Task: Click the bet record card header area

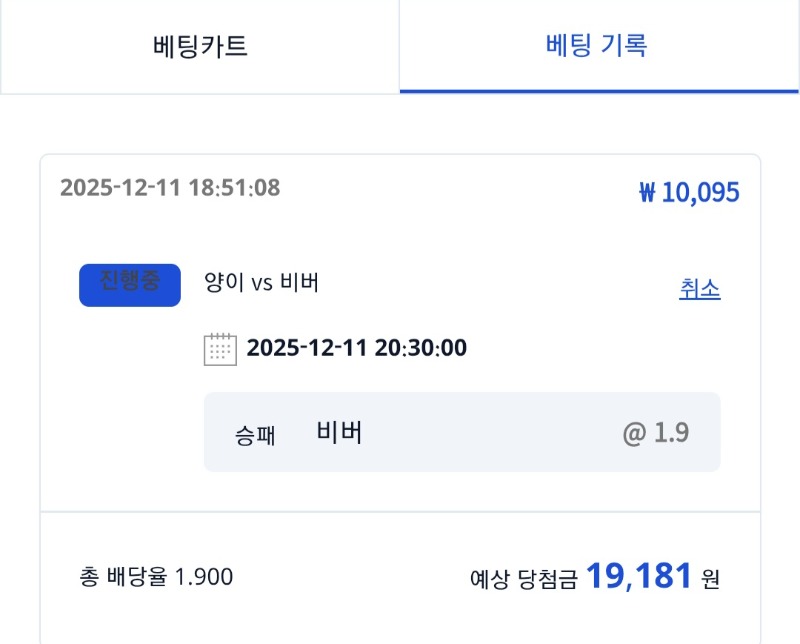Action: tap(400, 190)
